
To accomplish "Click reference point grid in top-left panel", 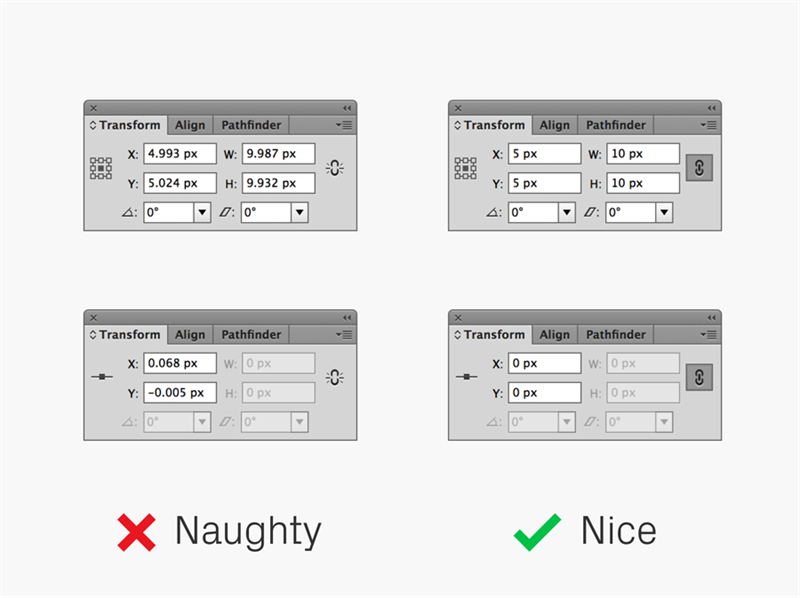I will pos(101,168).
